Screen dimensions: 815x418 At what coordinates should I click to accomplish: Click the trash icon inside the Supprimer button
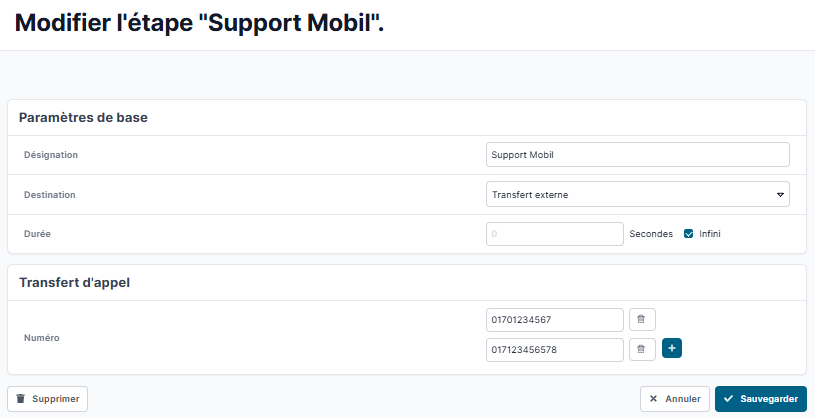21,399
